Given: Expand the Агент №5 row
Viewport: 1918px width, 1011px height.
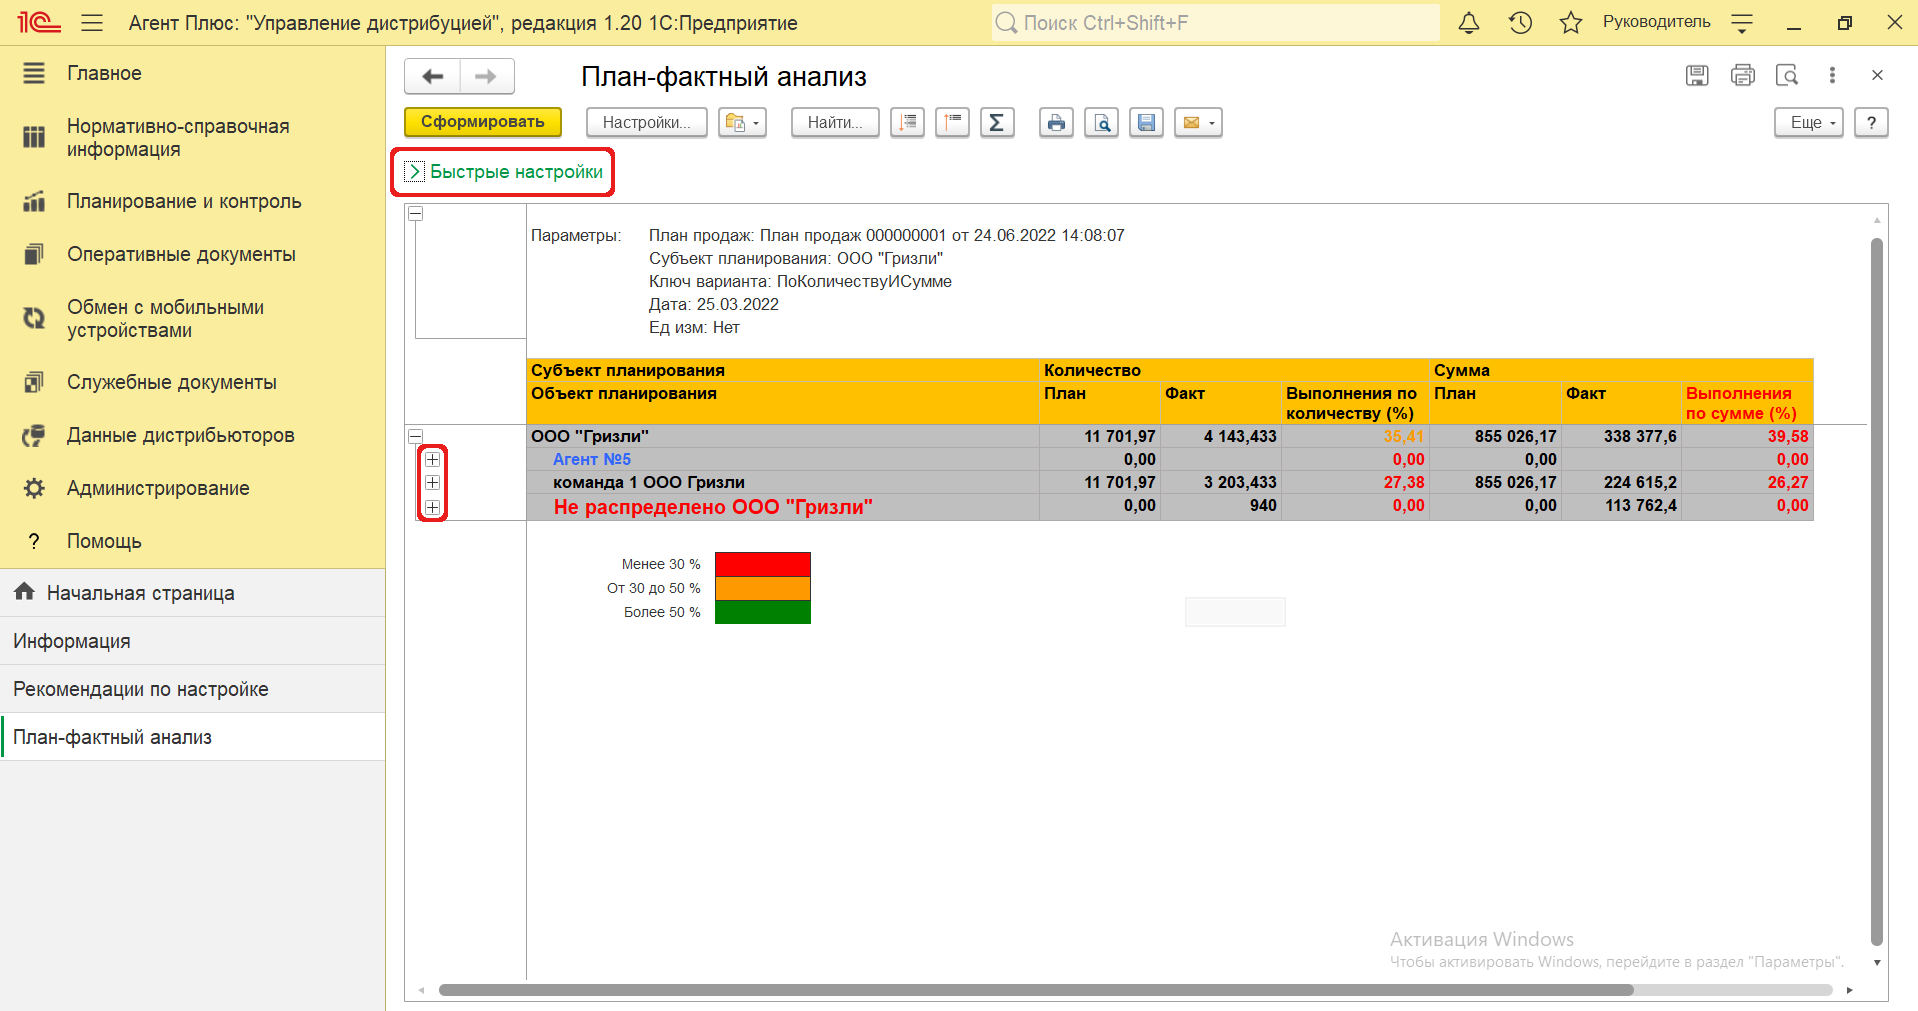Looking at the screenshot, I should pyautogui.click(x=432, y=460).
